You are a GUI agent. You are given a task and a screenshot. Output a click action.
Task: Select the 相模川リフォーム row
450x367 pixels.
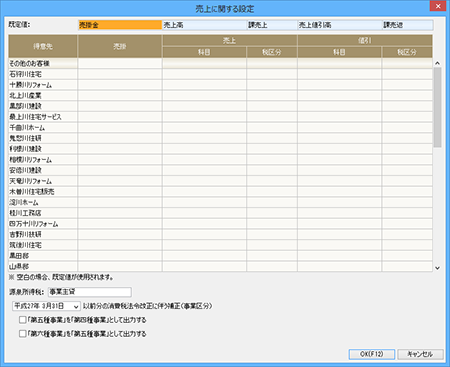pos(220,159)
